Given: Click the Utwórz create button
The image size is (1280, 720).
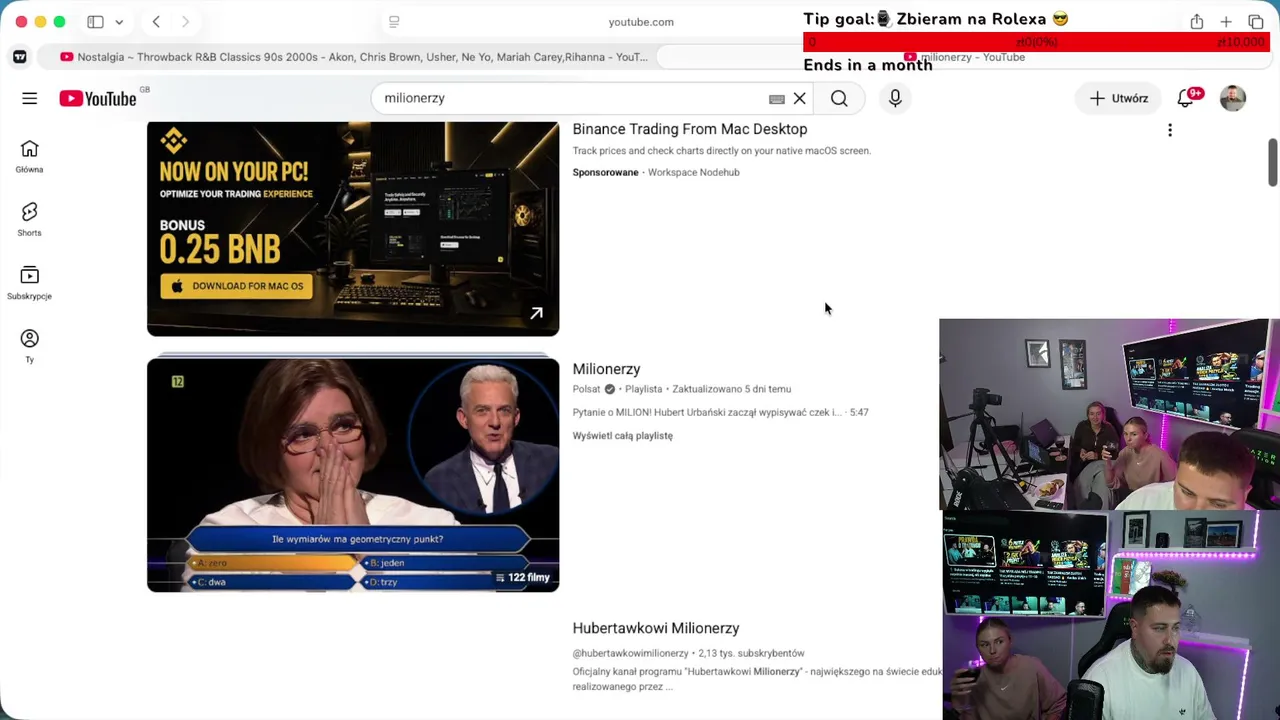Looking at the screenshot, I should tap(1119, 98).
